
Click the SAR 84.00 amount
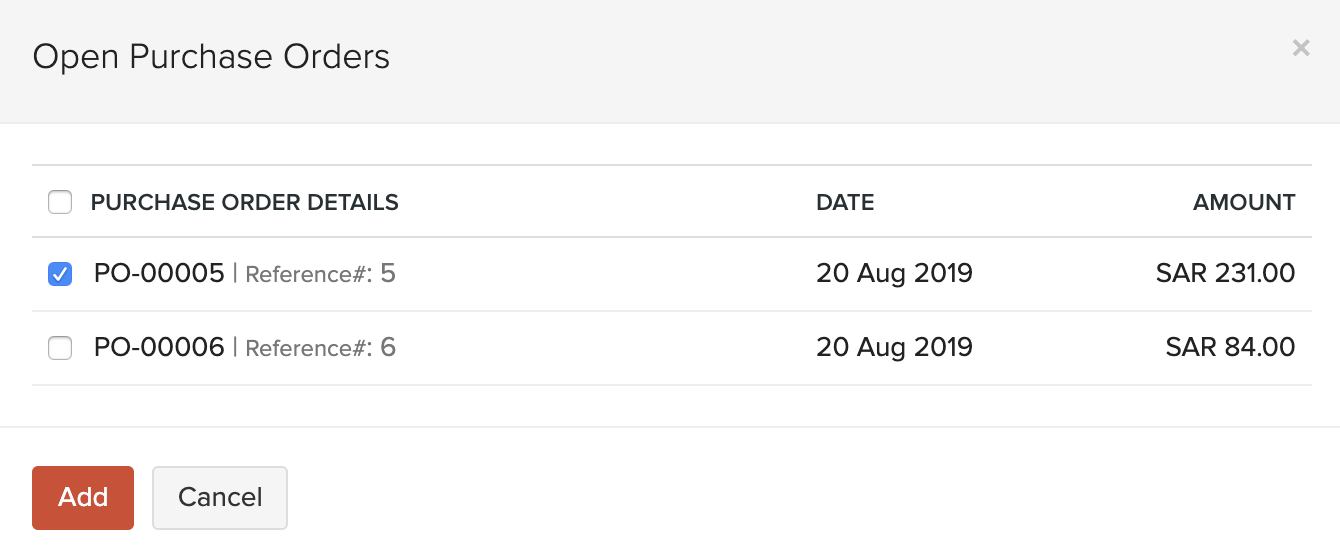coord(1230,347)
